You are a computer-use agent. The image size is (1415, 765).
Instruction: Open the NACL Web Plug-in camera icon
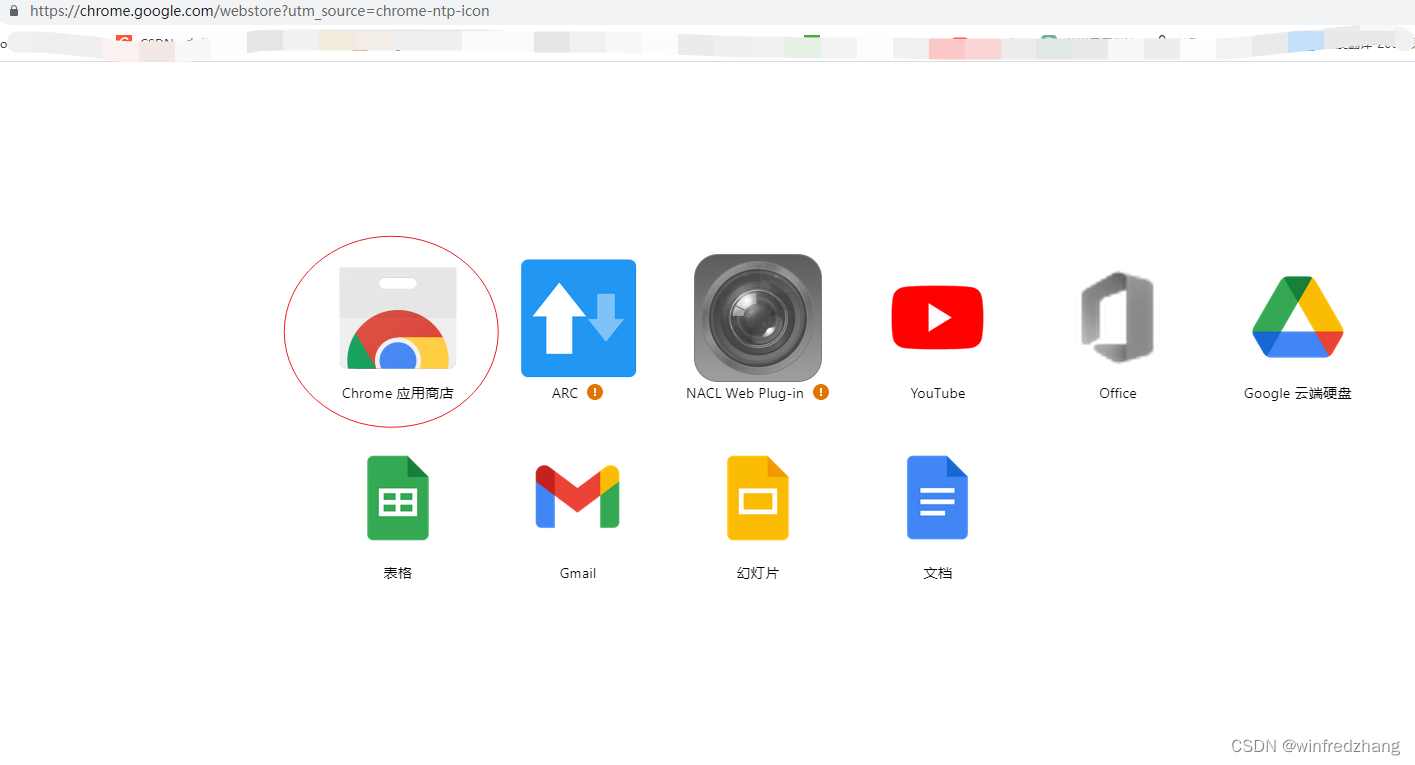758,318
